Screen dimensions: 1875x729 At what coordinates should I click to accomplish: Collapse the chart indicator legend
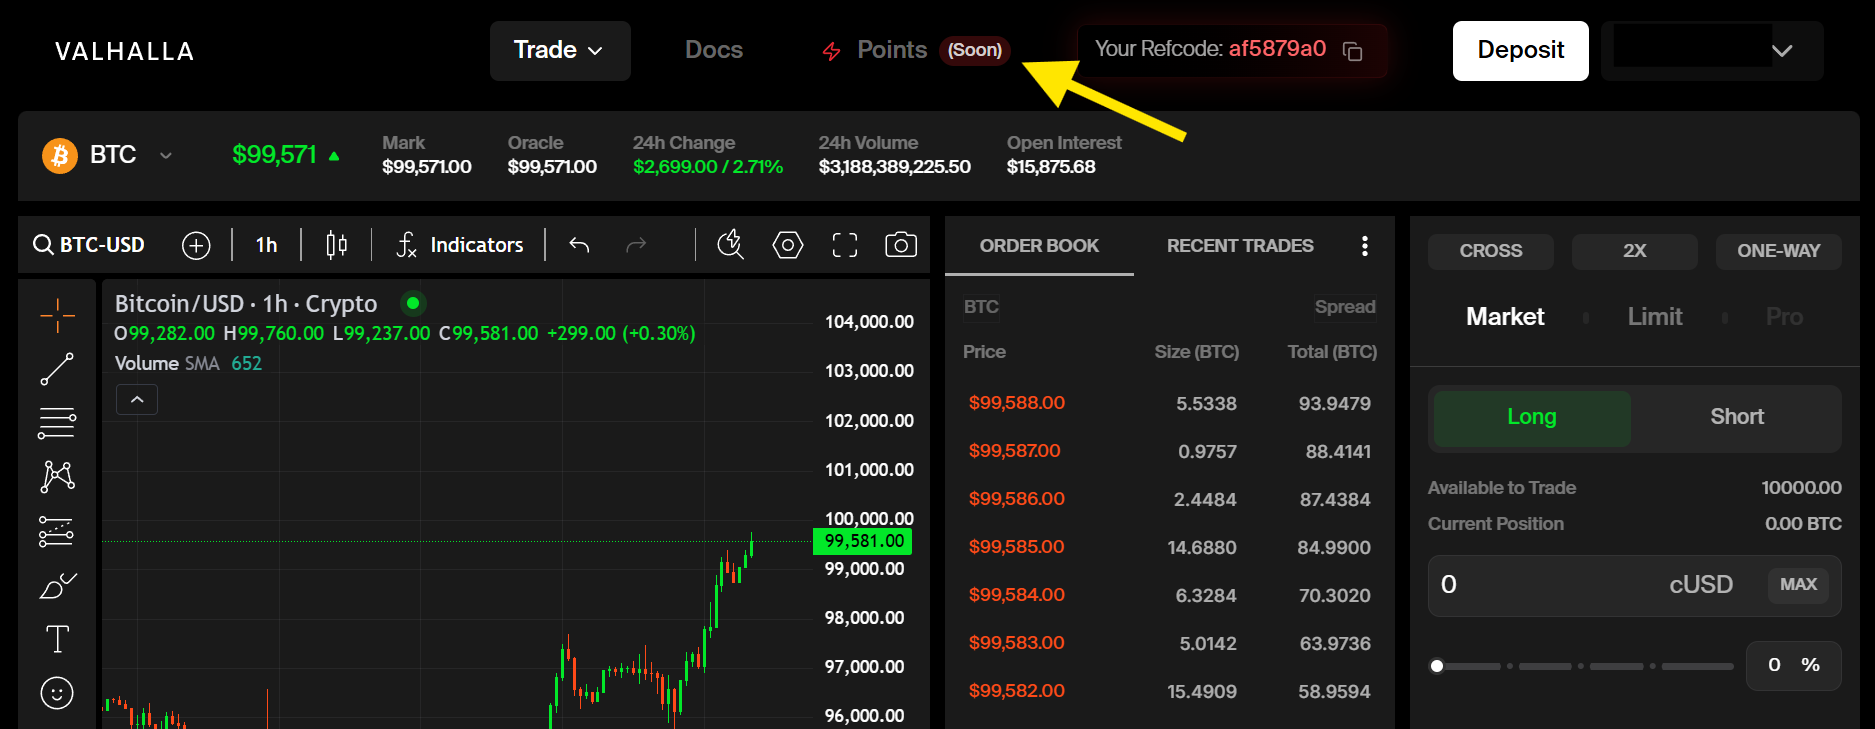137,400
